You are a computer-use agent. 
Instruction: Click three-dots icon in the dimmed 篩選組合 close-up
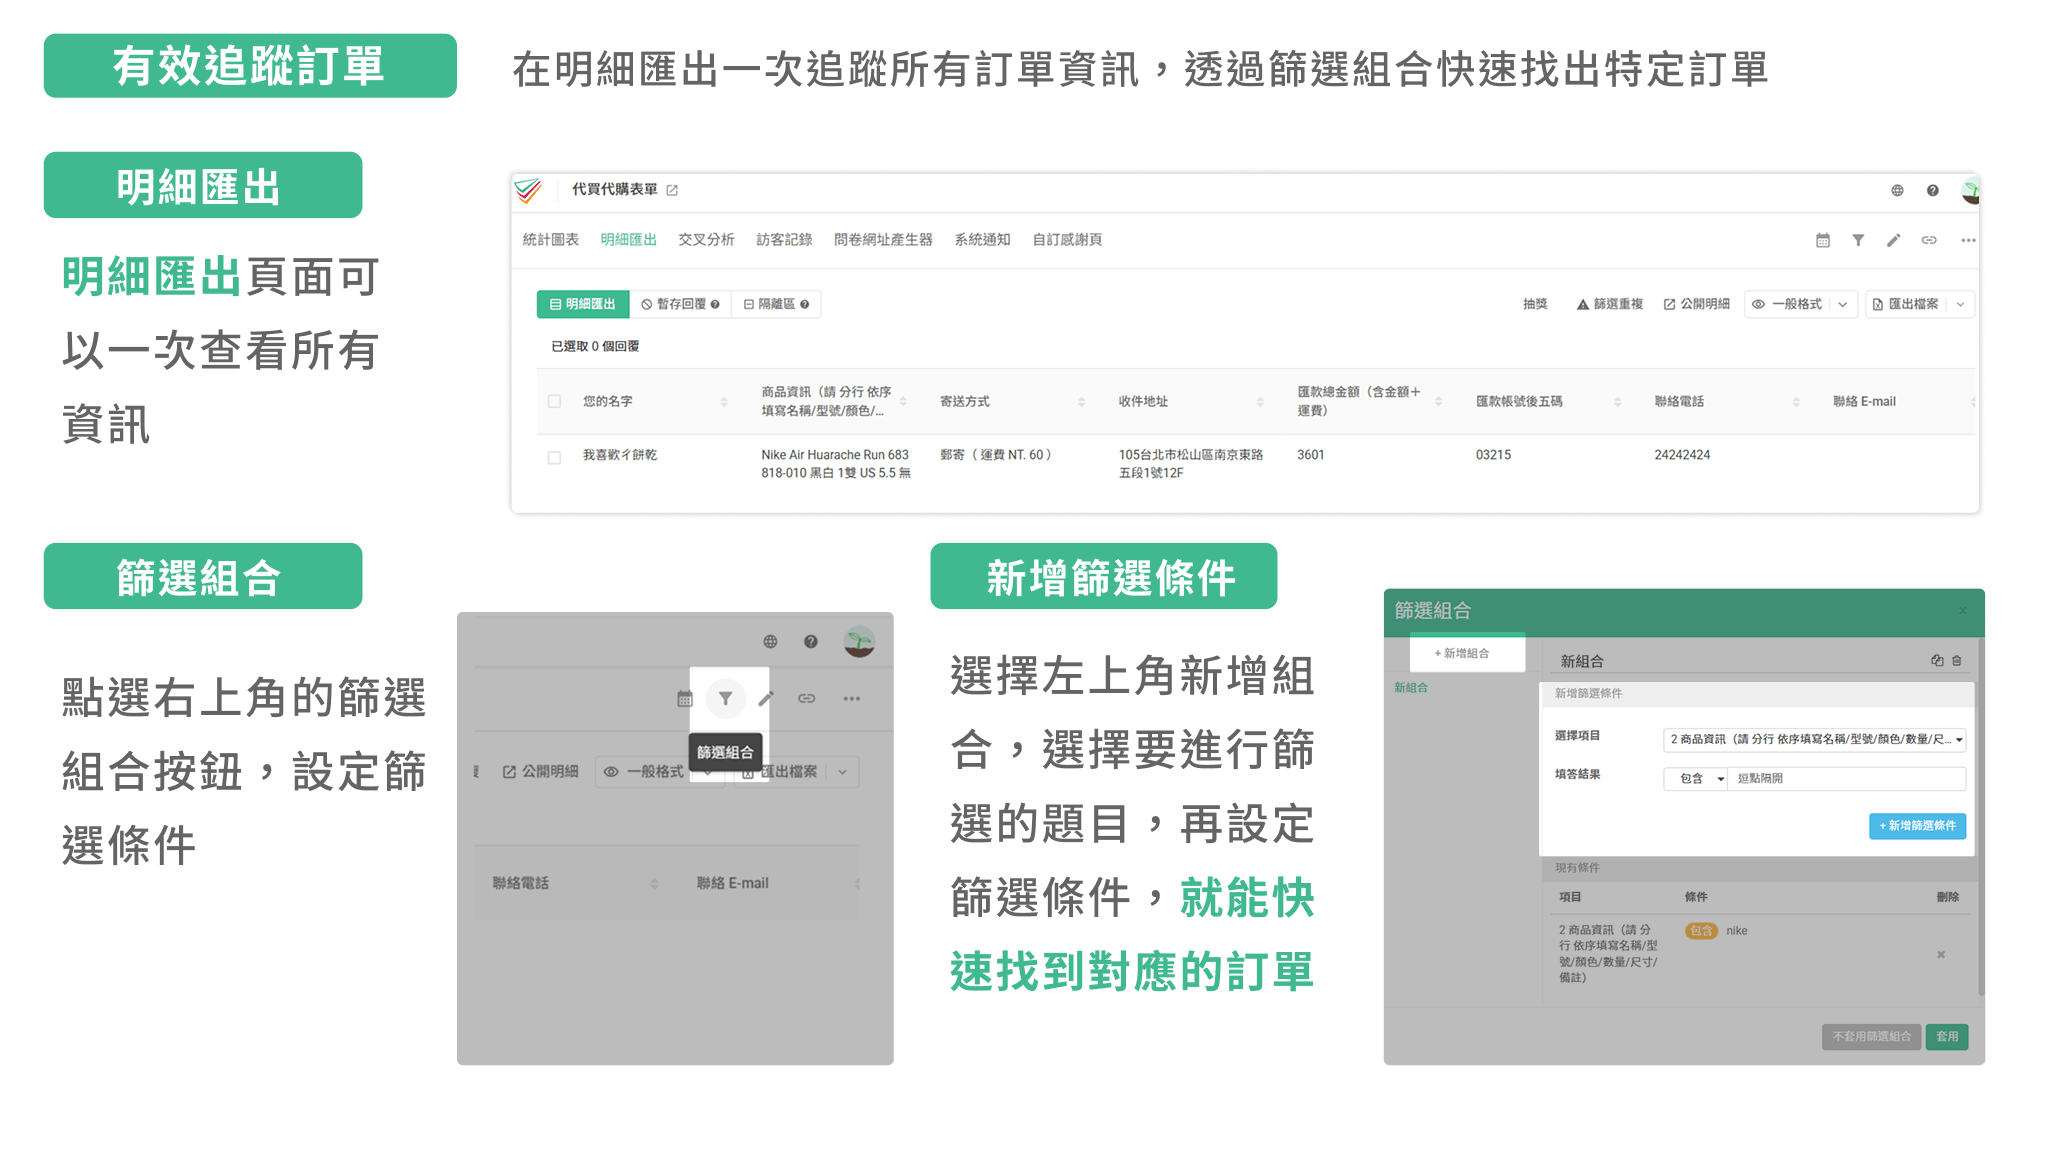coord(851,699)
